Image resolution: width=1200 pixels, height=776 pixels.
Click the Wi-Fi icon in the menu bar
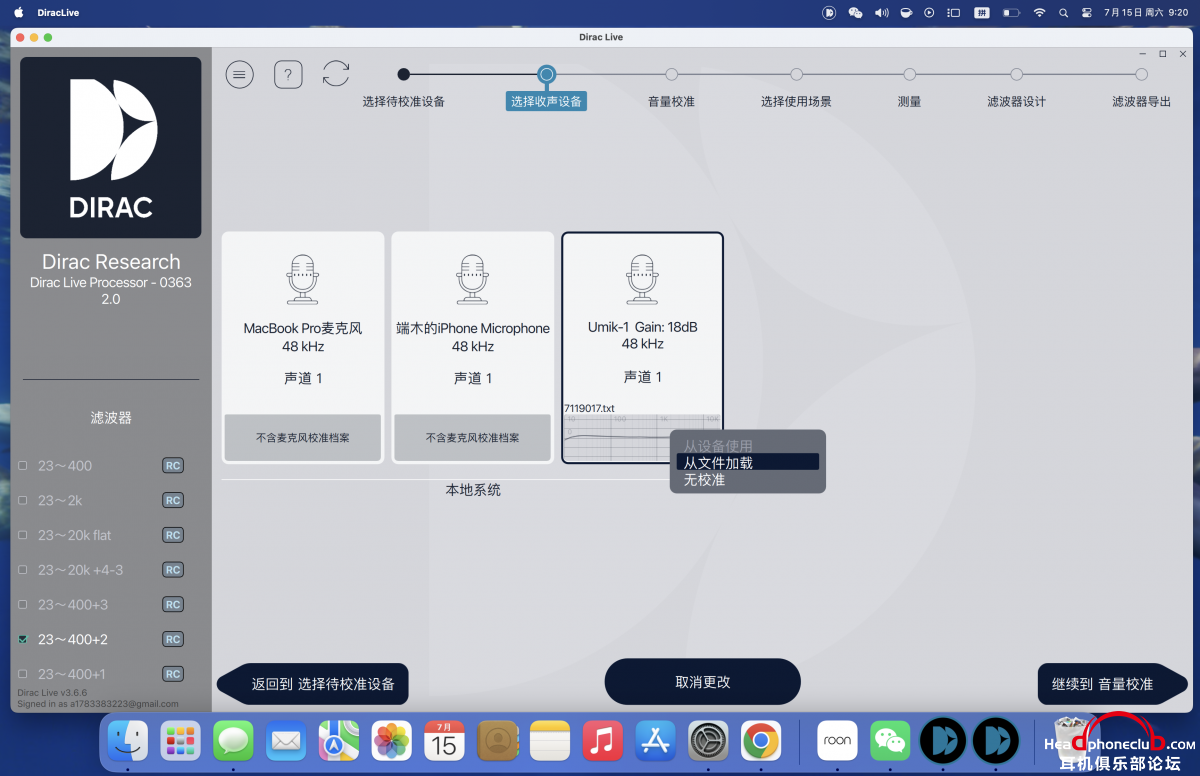point(1039,13)
